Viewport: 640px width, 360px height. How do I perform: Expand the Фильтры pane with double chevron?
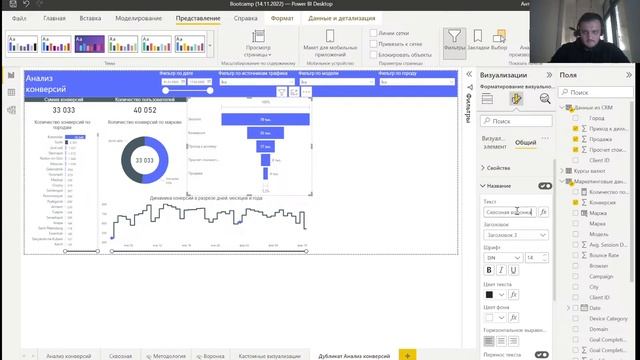(x=469, y=74)
